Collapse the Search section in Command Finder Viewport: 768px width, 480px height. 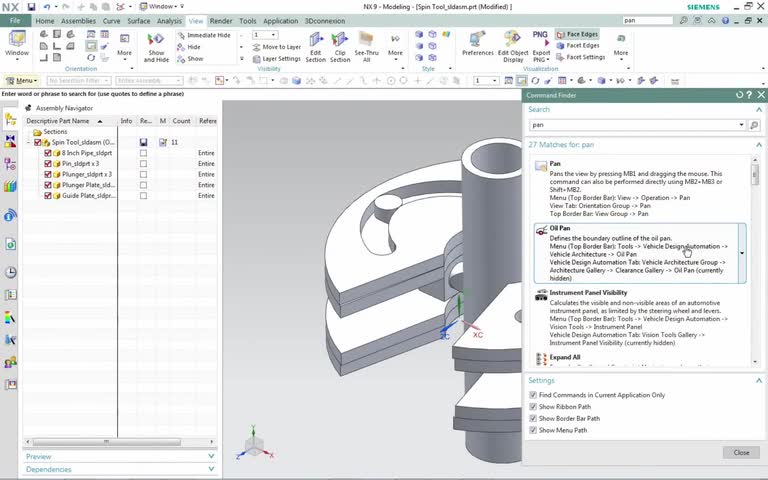[759, 109]
